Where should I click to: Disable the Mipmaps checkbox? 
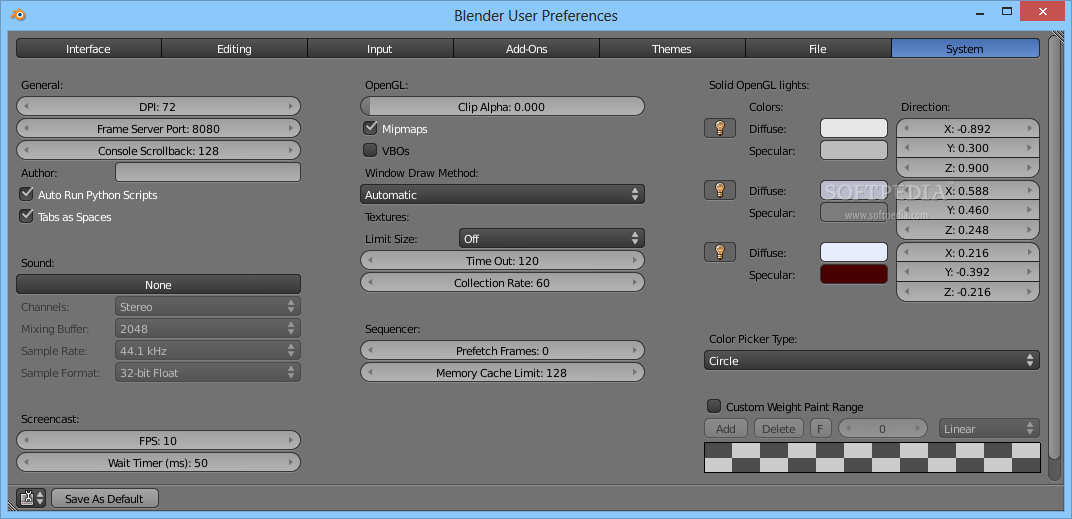click(371, 129)
